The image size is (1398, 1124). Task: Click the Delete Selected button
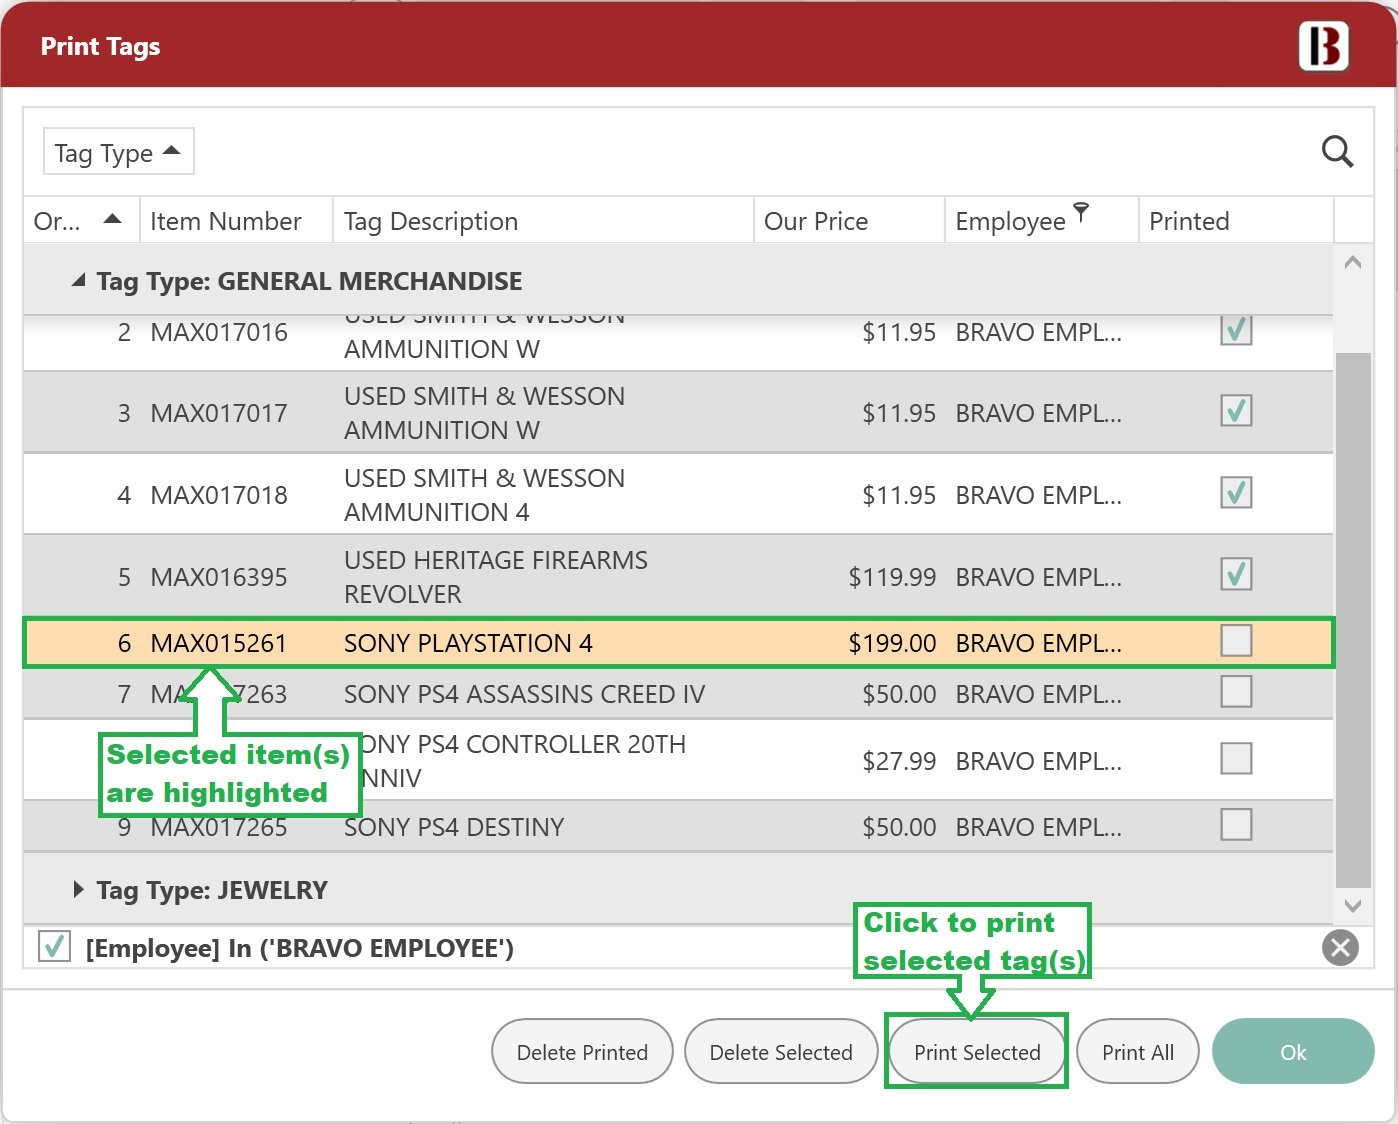coord(781,1051)
